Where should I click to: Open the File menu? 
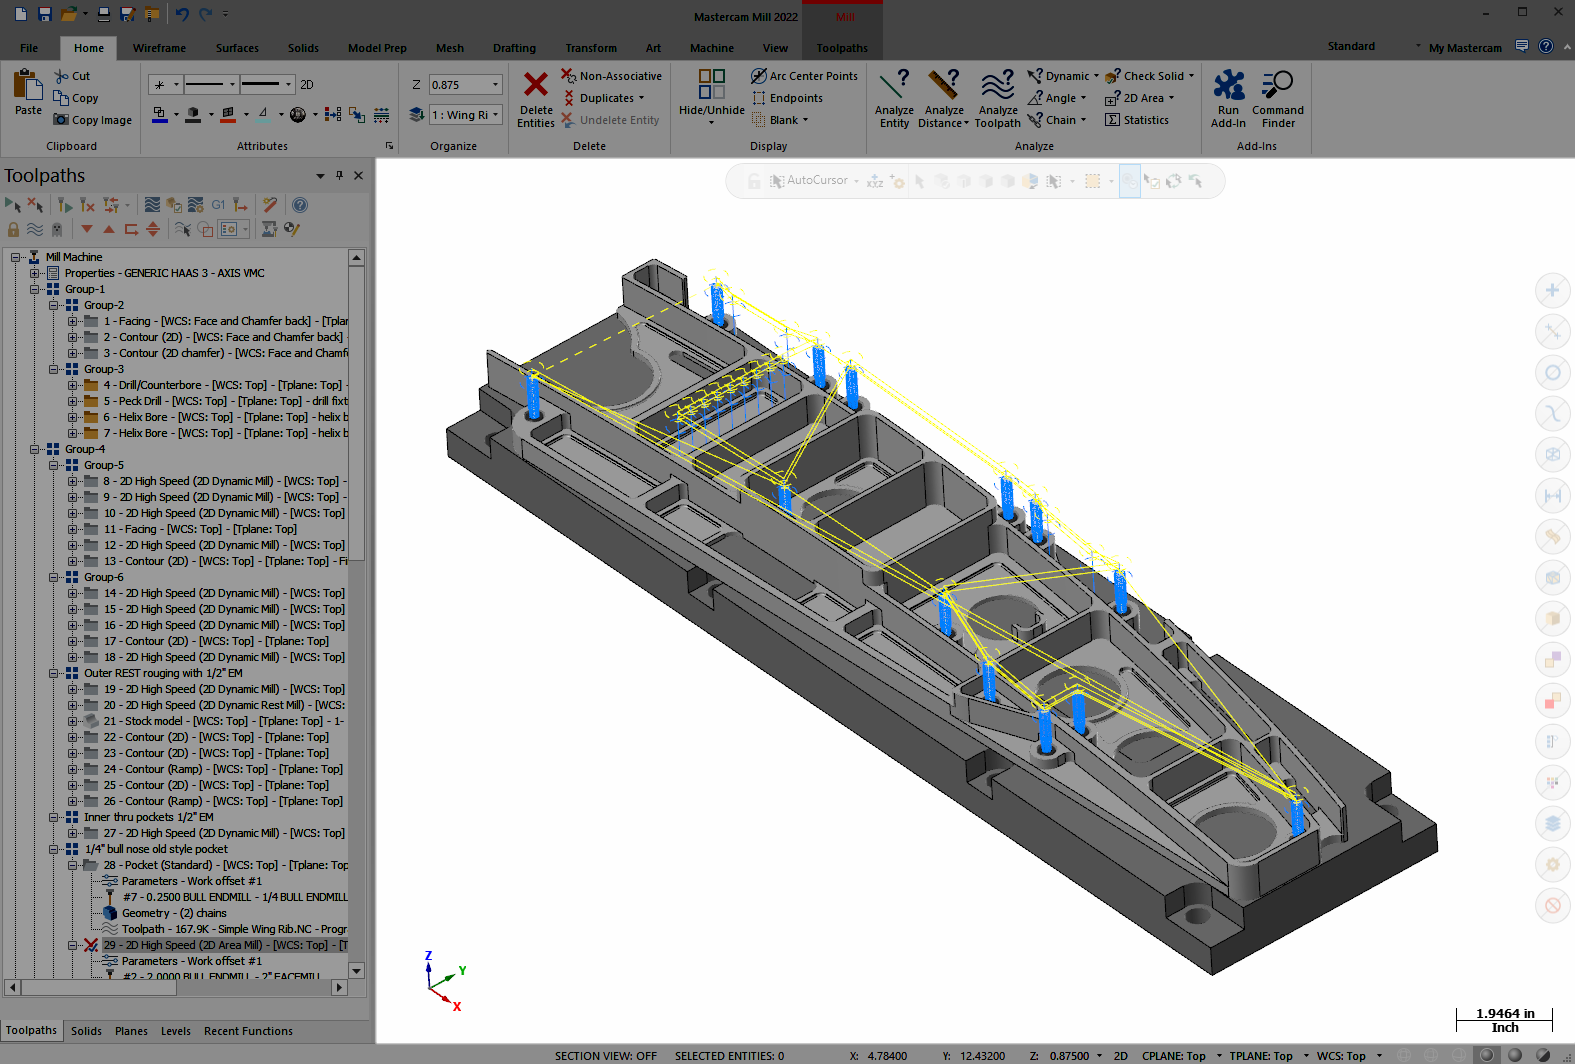[x=29, y=48]
